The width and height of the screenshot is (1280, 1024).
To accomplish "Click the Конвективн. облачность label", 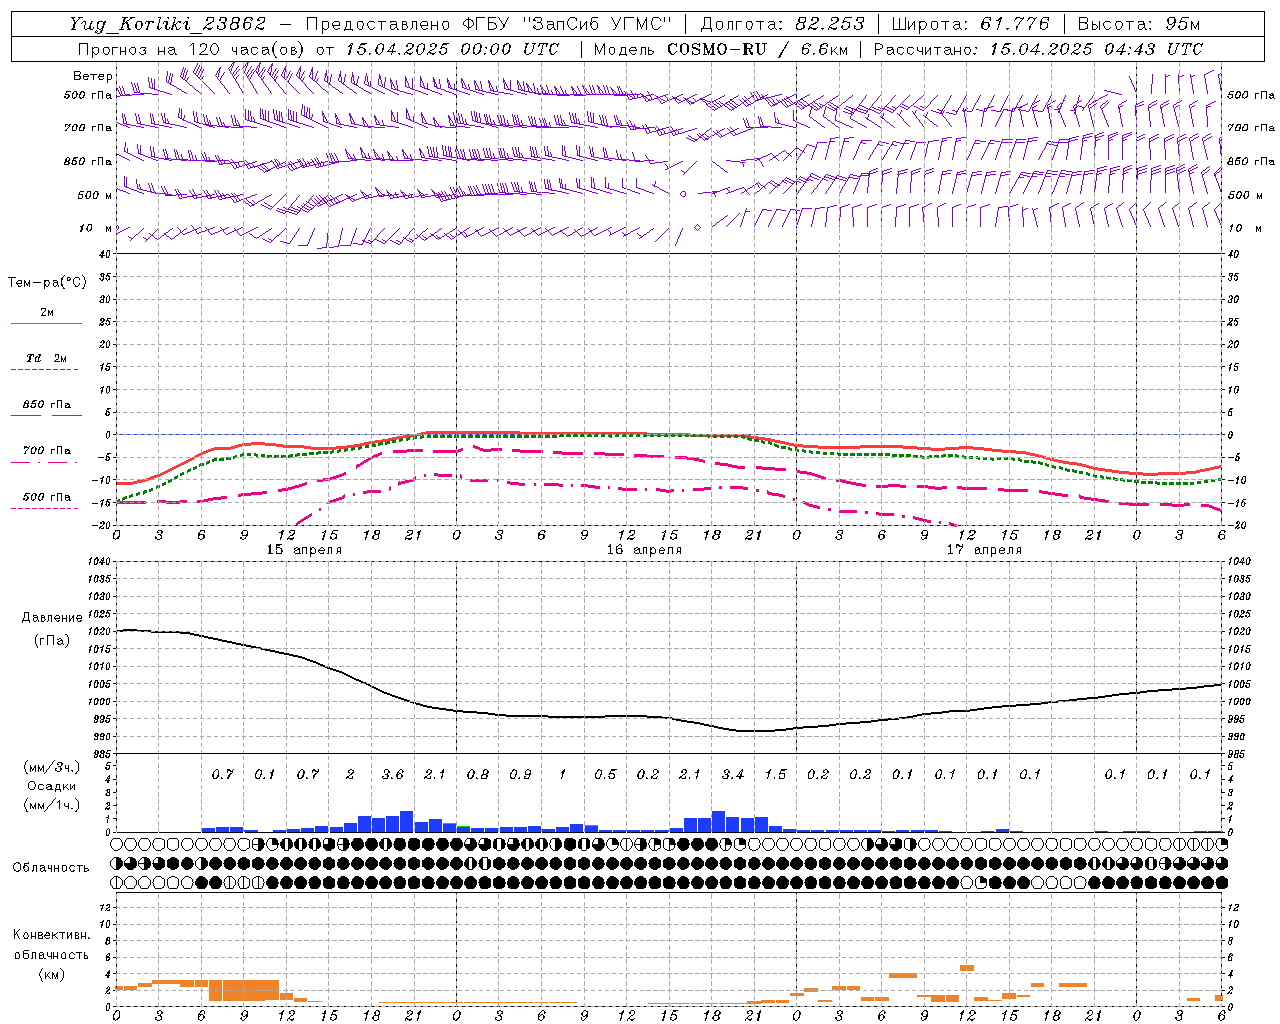I will pyautogui.click(x=51, y=945).
